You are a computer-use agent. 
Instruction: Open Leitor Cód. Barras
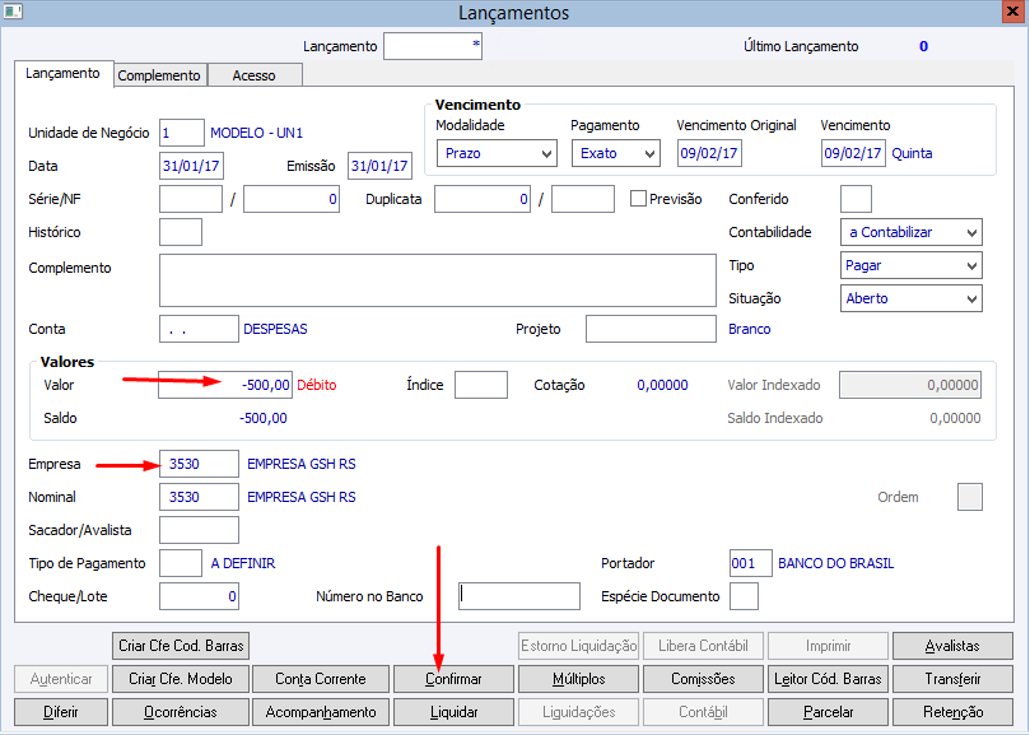click(x=828, y=679)
